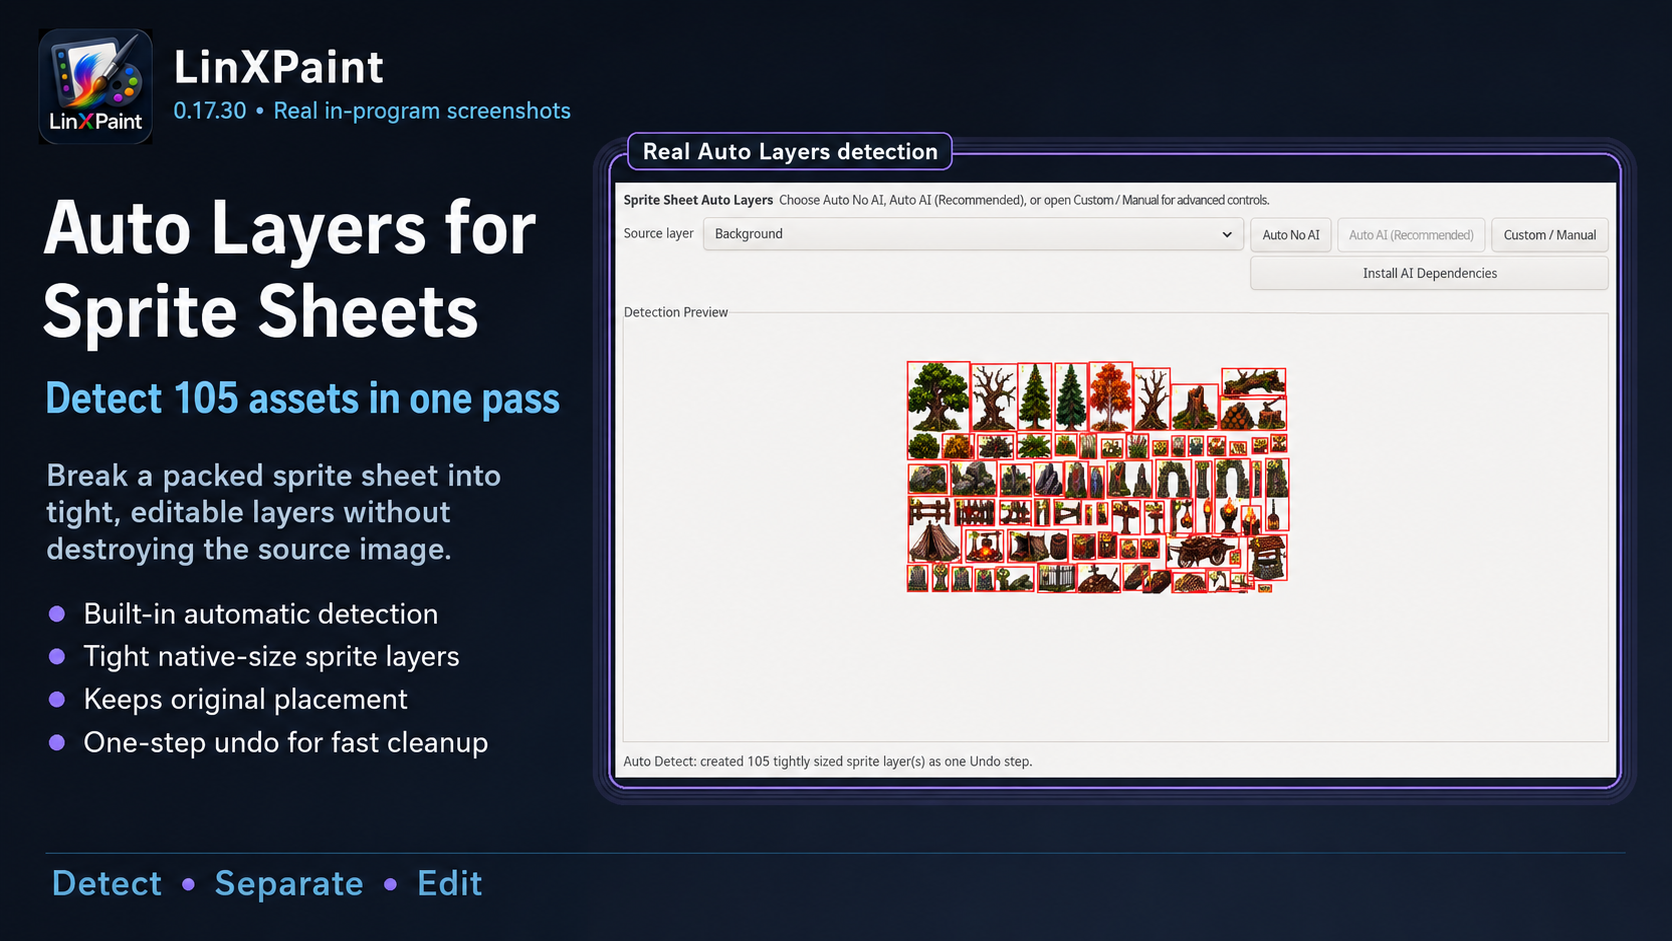The height and width of the screenshot is (941, 1672).
Task: Click the paragraph starting "Break a packed sprite sheet"
Action: click(x=274, y=512)
